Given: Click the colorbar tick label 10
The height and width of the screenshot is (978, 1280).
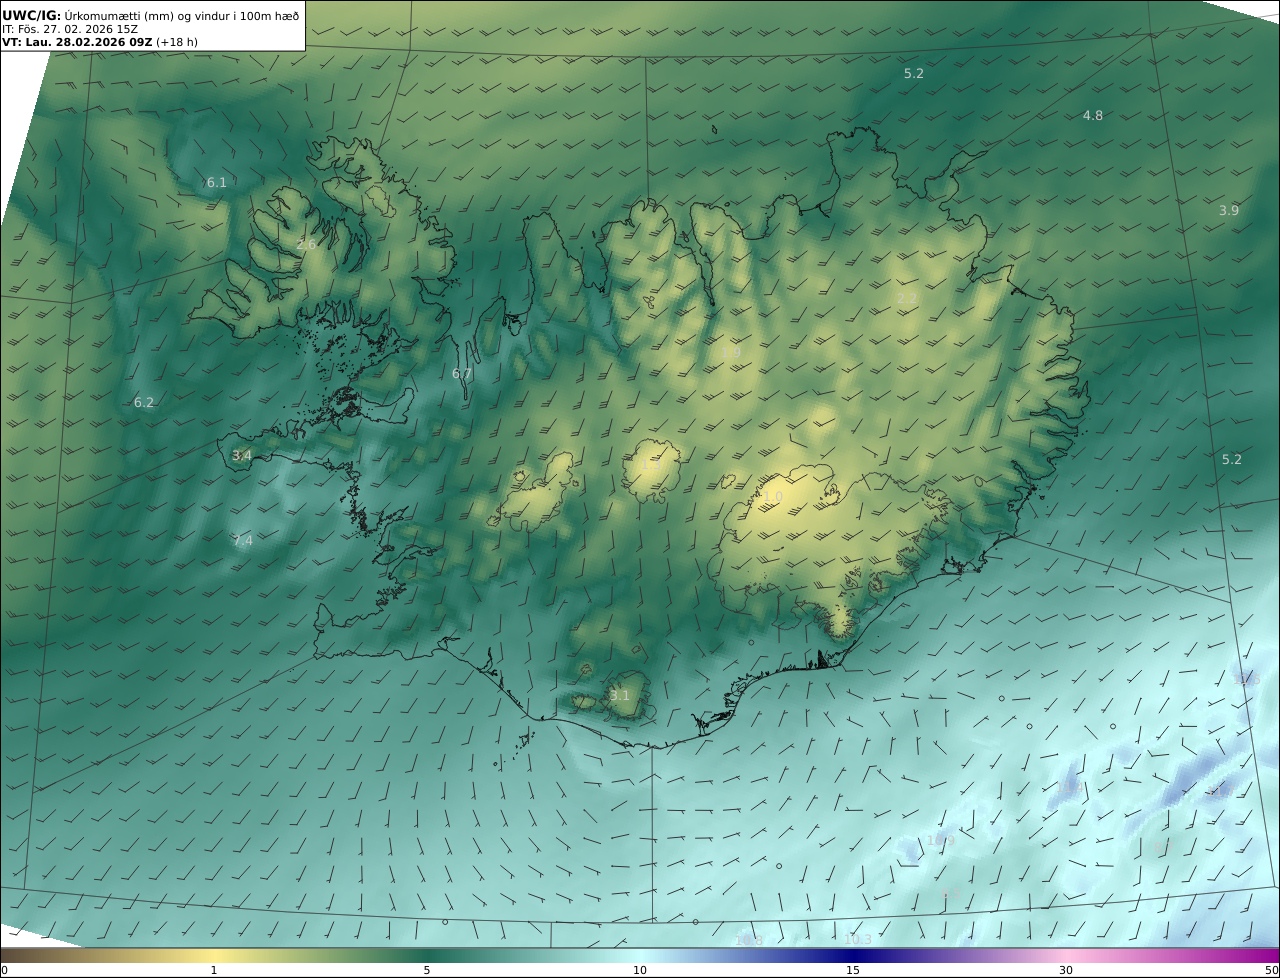Looking at the screenshot, I should [640, 970].
